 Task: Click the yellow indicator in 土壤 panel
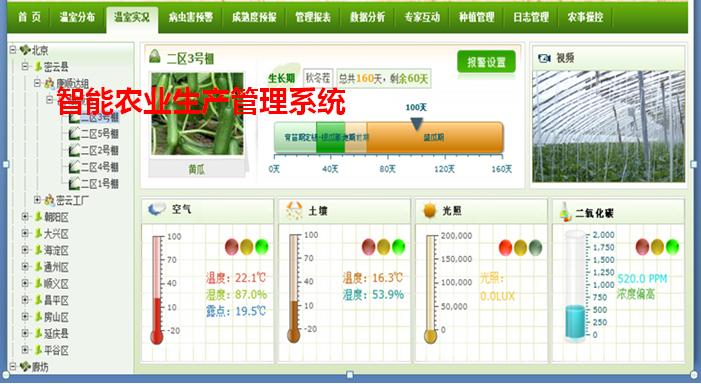coord(384,247)
